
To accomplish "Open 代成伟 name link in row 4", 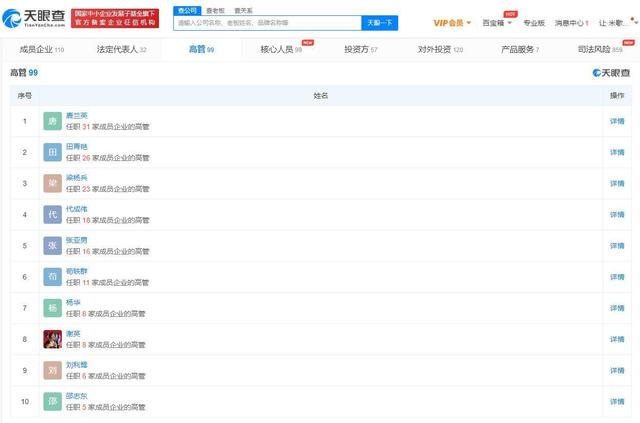I will tap(77, 209).
